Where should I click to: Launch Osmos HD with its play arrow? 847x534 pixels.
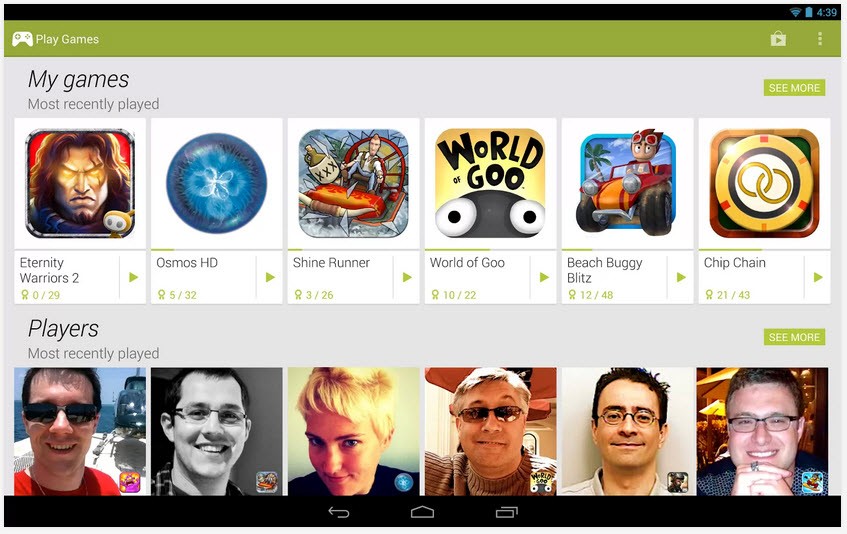tap(270, 278)
